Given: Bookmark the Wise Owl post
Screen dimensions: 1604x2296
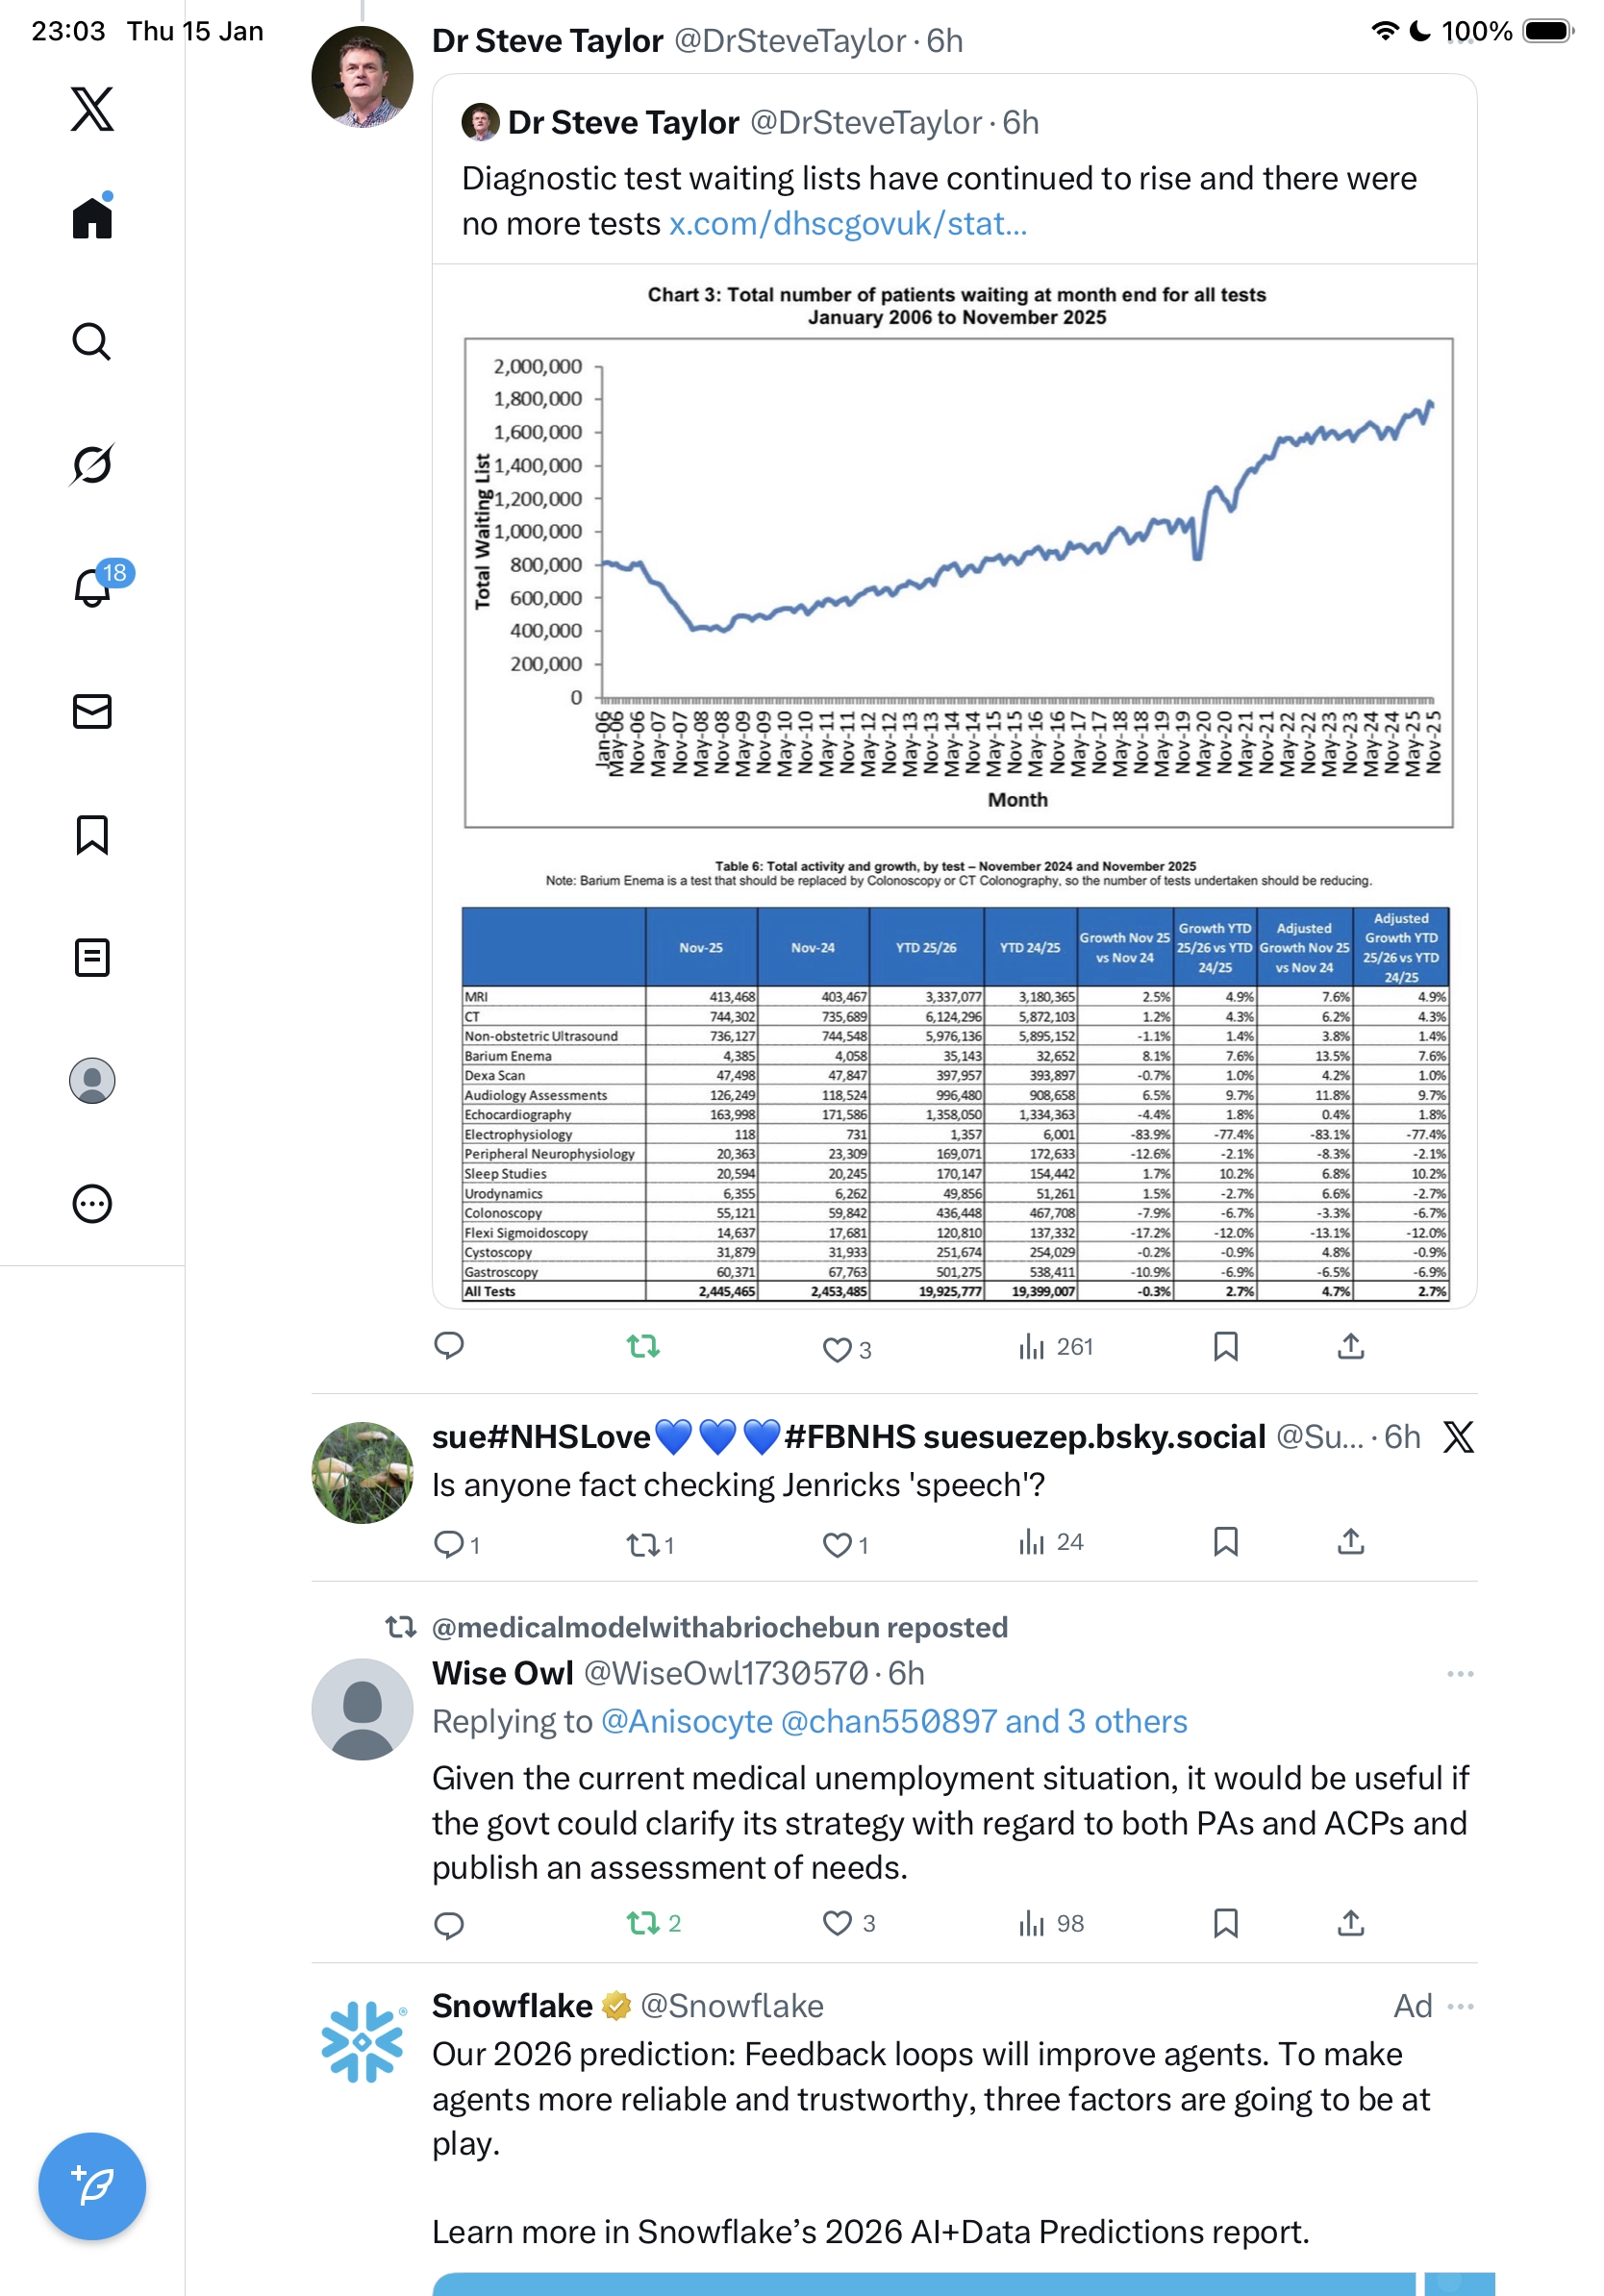Looking at the screenshot, I should pos(1225,1922).
